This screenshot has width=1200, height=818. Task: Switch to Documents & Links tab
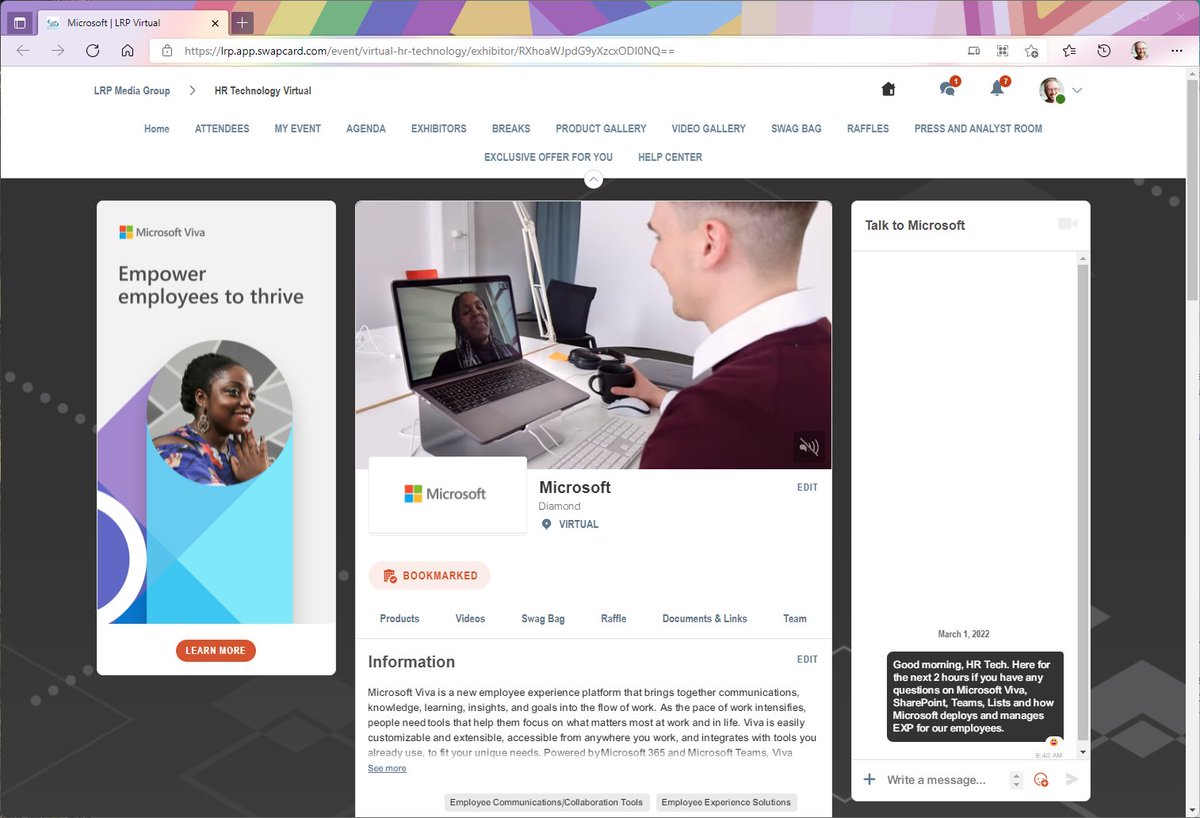coord(705,619)
